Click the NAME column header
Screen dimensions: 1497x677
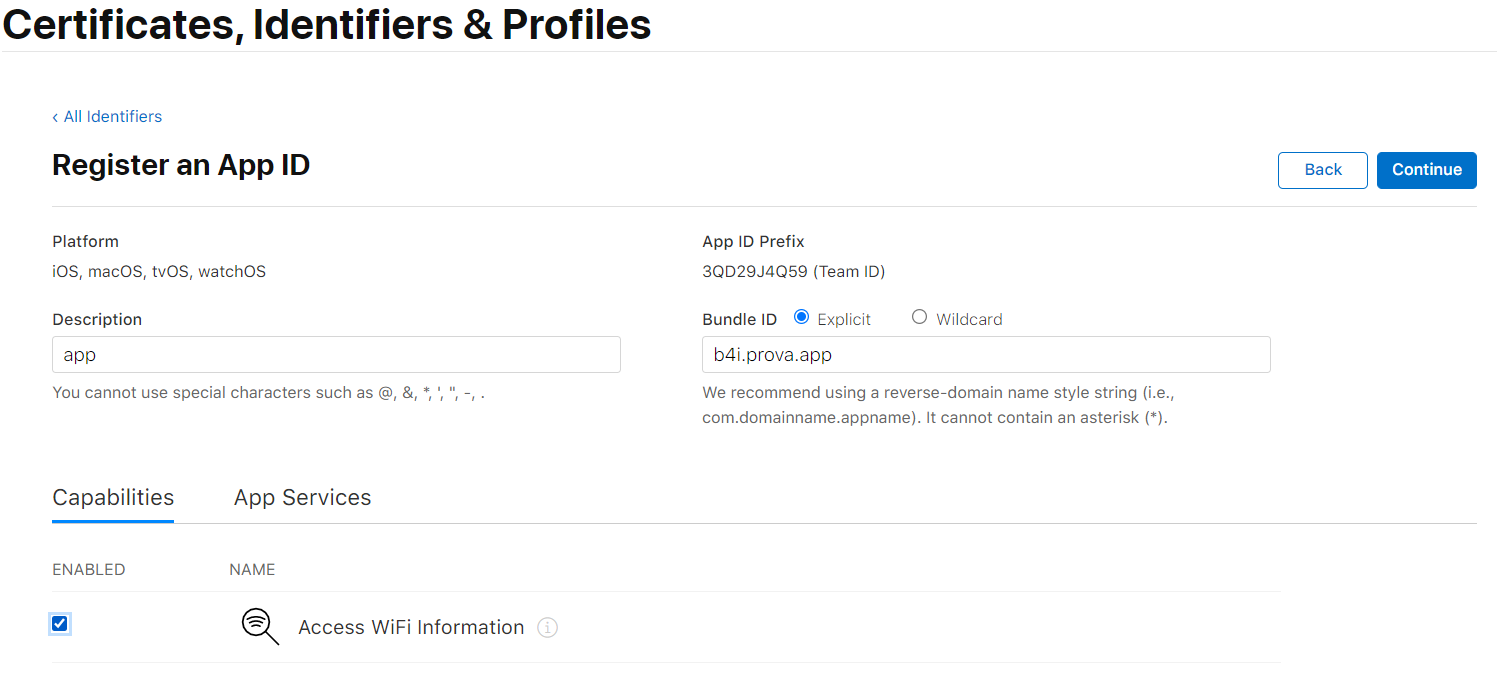pos(252,570)
